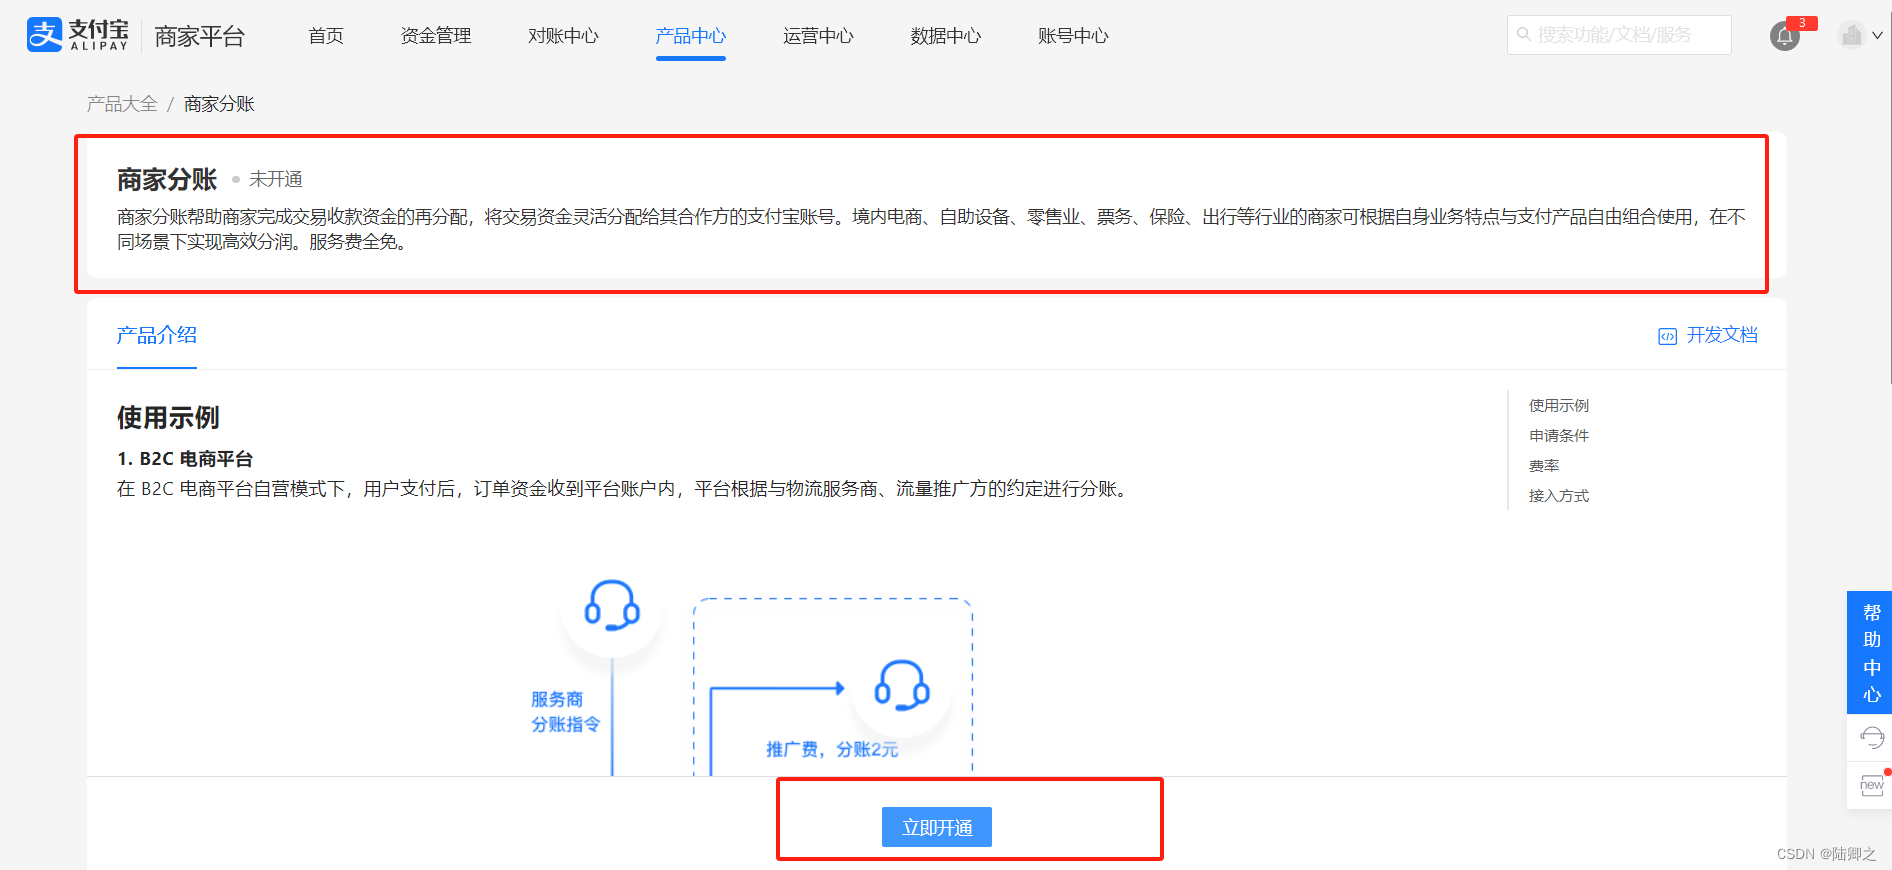This screenshot has height=870, width=1892.
Task: Open the 资金管理 menu item
Action: 436,36
